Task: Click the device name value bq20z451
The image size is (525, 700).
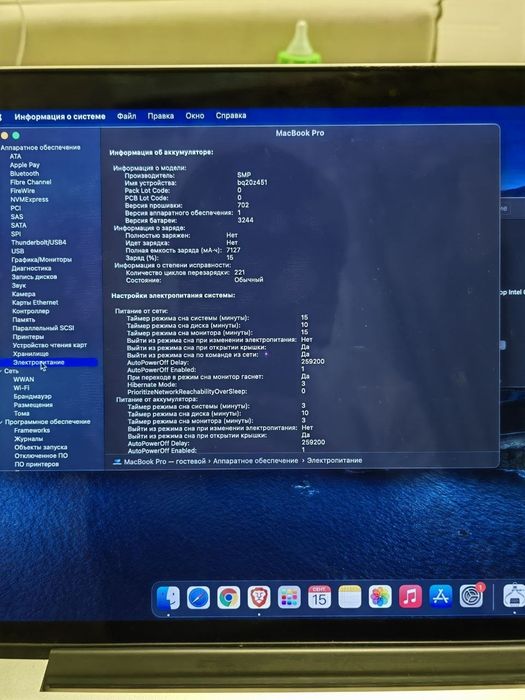Action: click(x=252, y=182)
